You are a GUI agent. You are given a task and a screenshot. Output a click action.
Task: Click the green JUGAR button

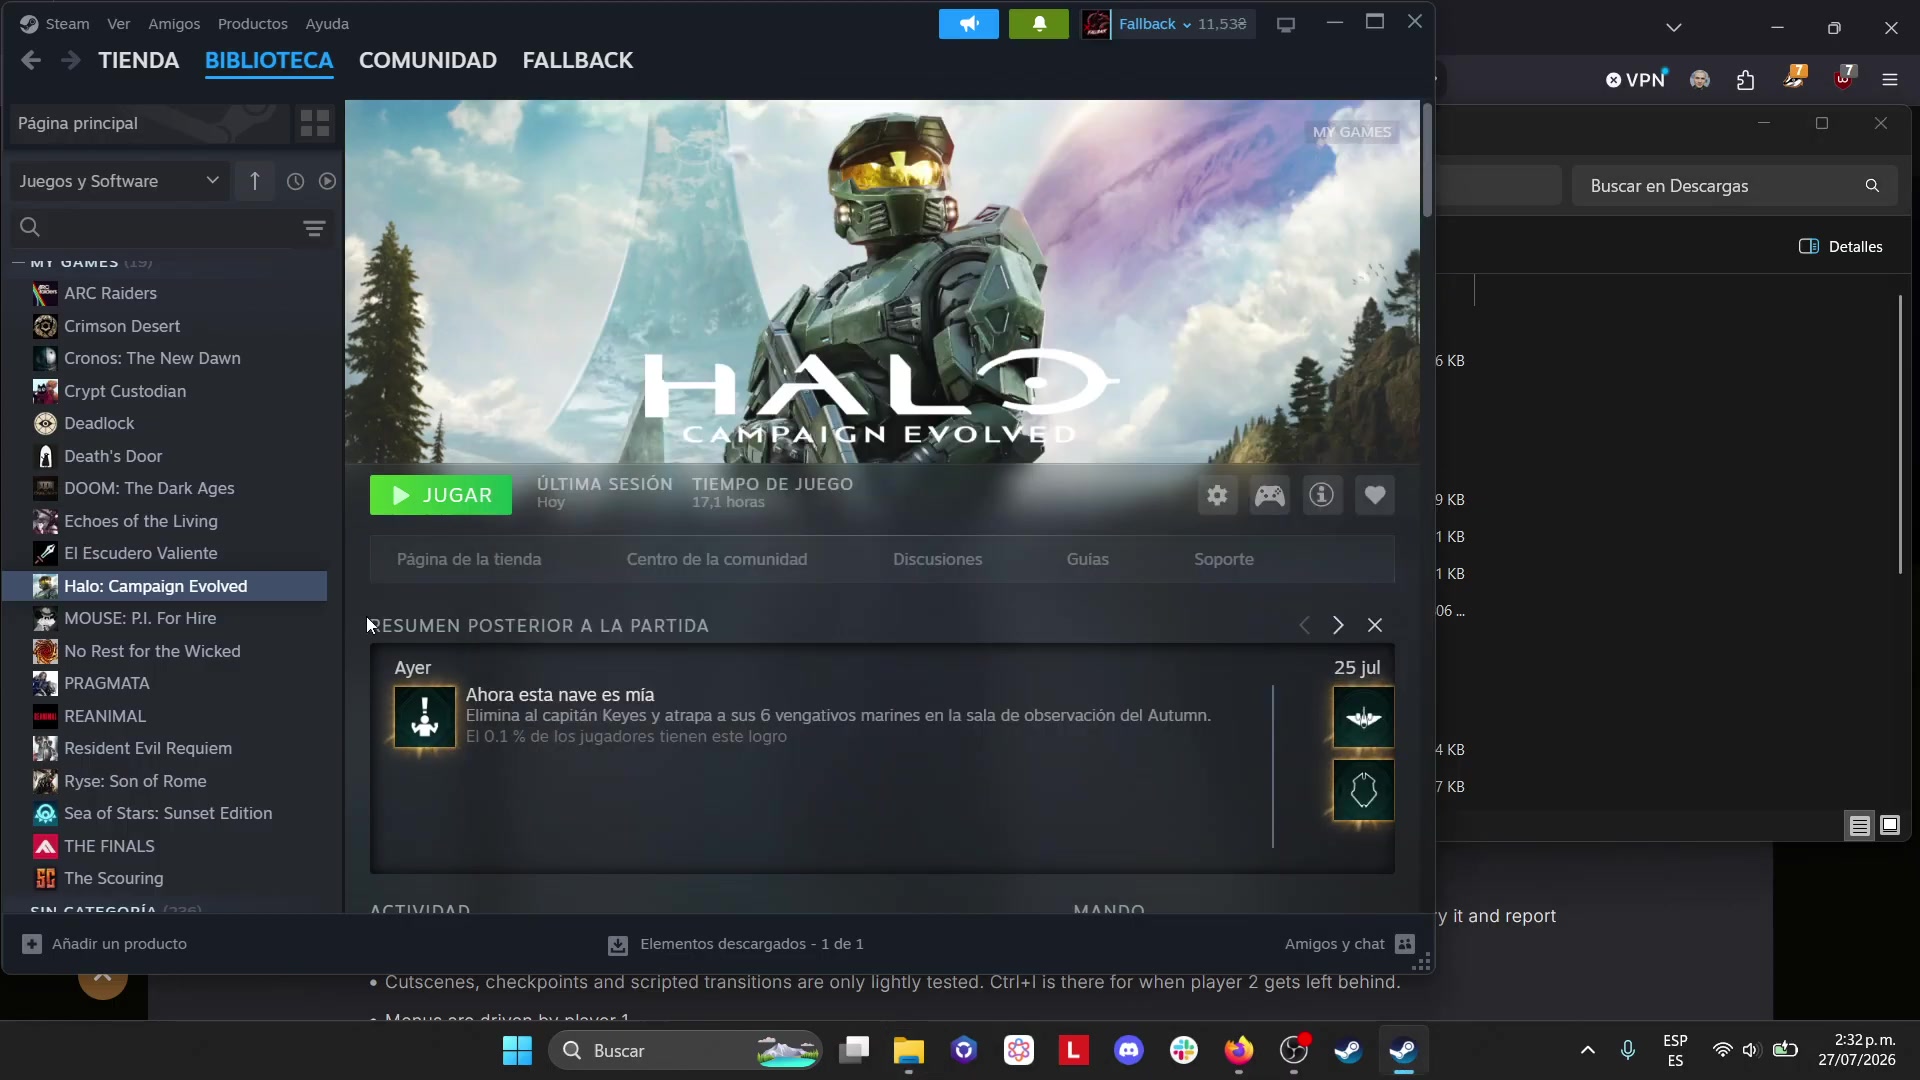[441, 495]
